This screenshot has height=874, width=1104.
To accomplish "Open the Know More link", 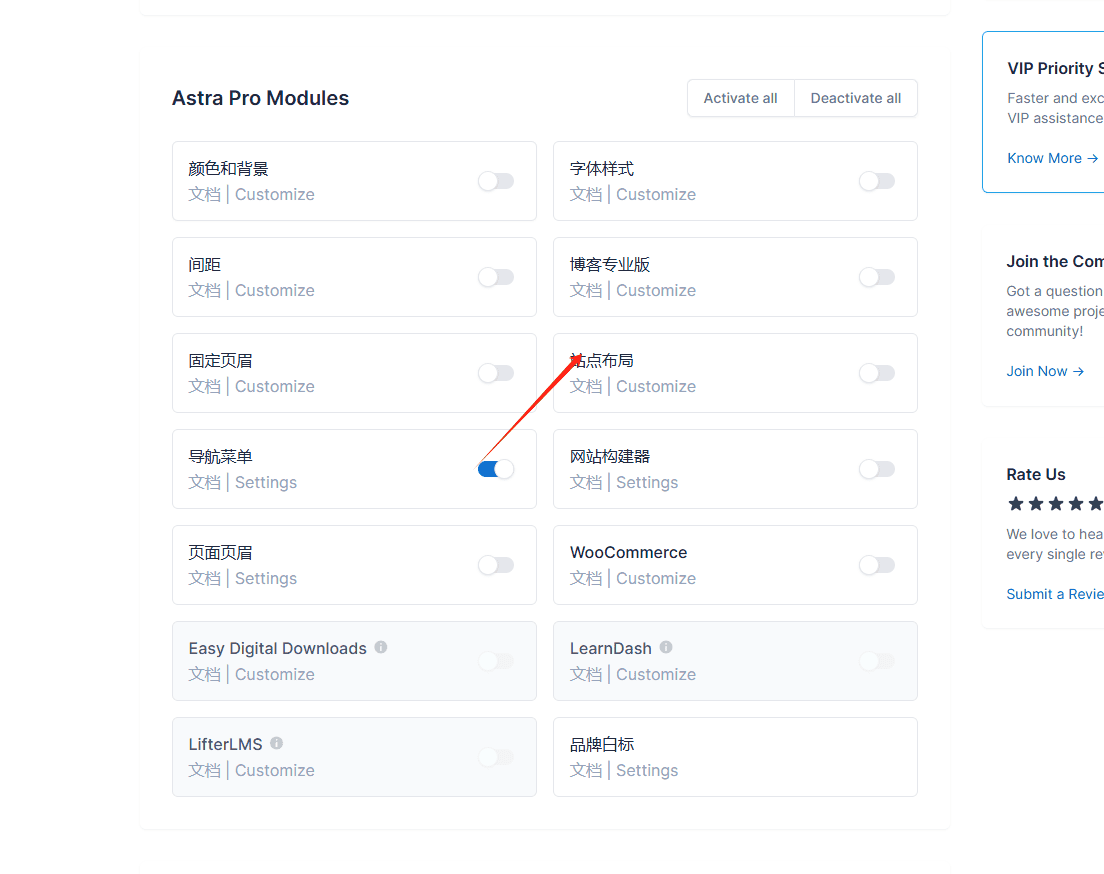I will (x=1053, y=158).
